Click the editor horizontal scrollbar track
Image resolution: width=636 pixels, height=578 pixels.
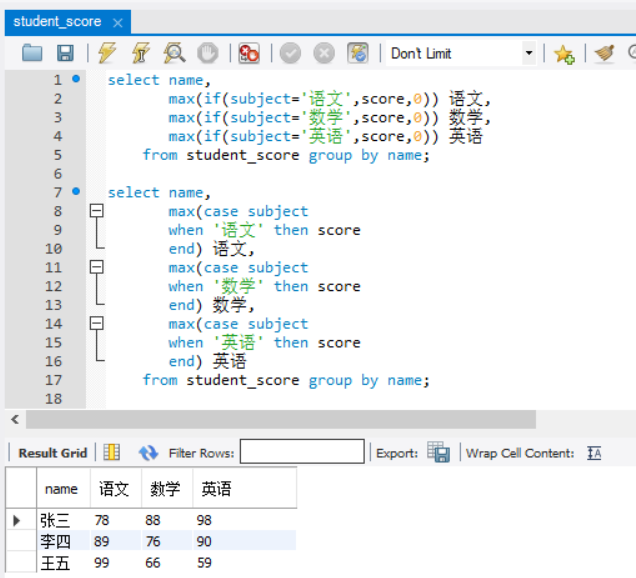click(x=281, y=419)
